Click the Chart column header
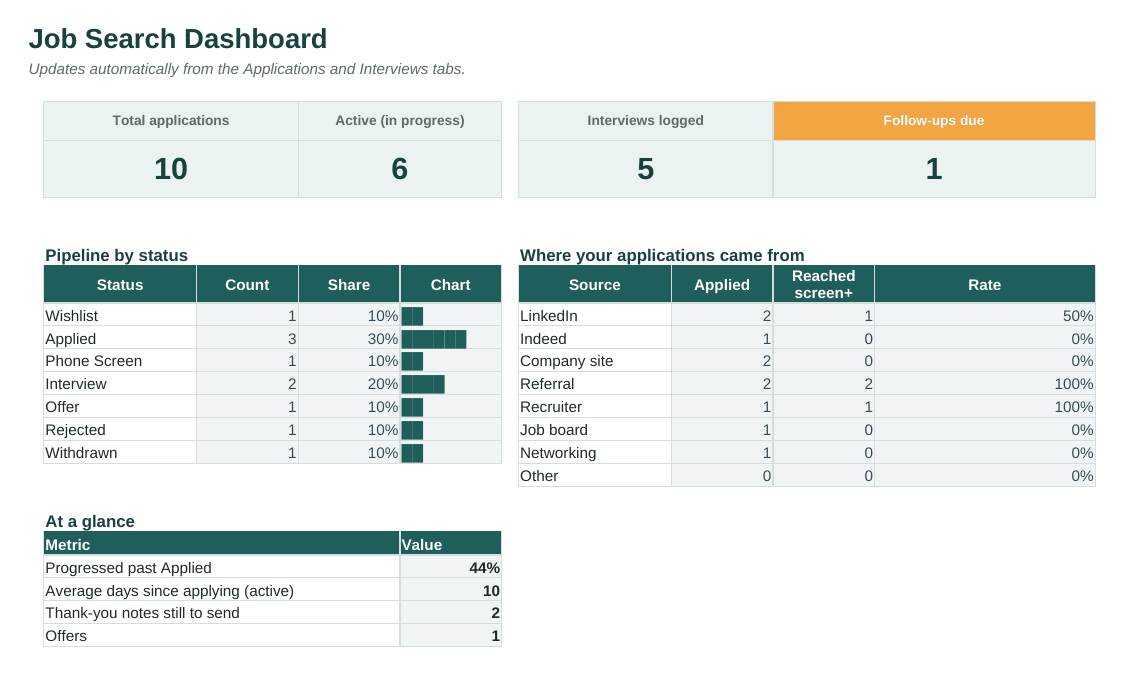 coord(451,284)
